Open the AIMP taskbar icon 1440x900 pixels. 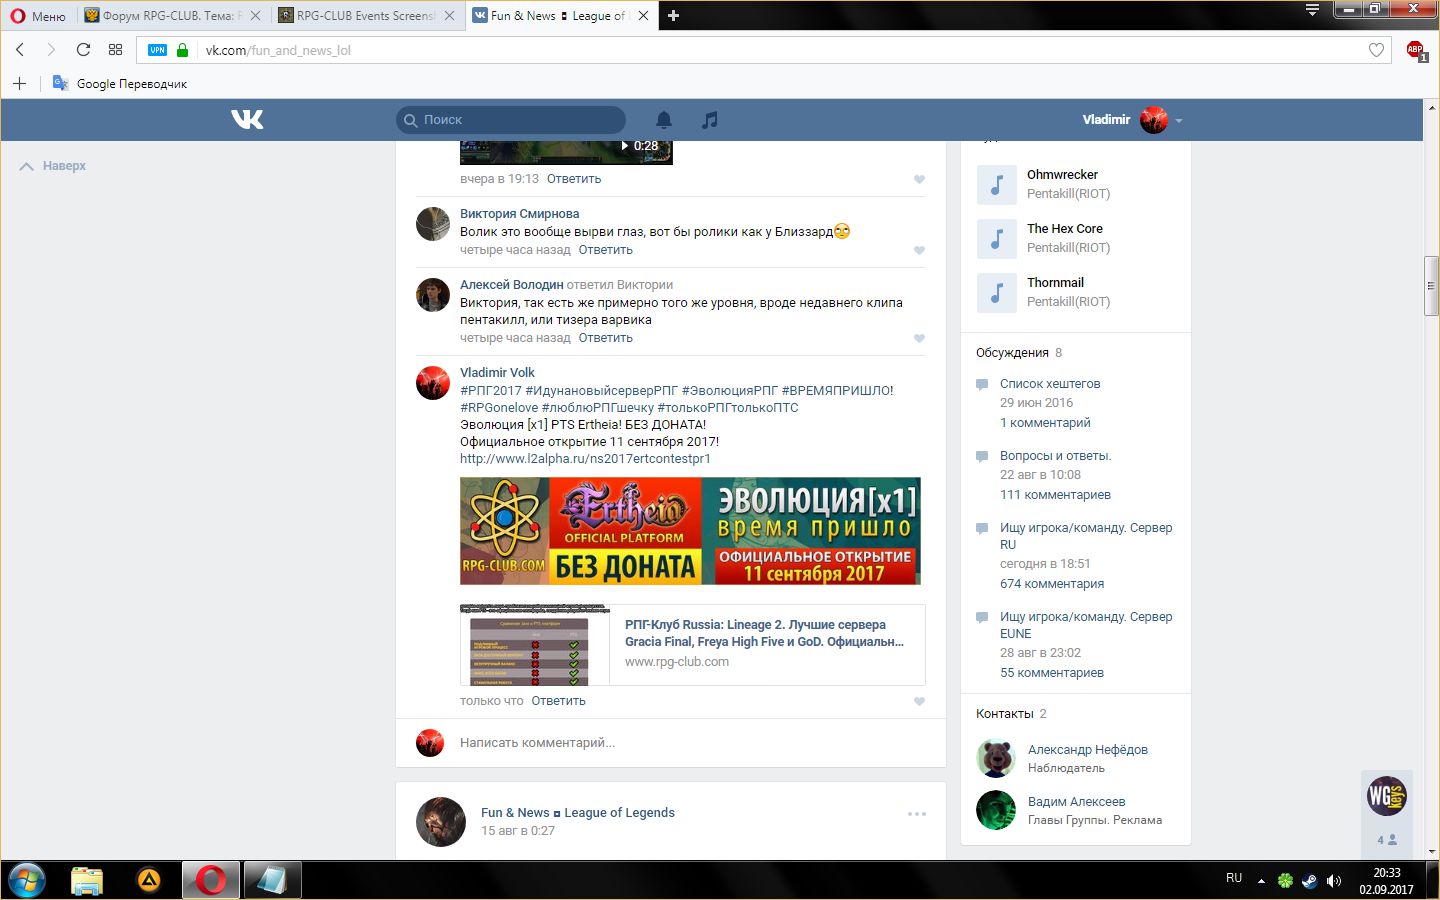coord(149,880)
